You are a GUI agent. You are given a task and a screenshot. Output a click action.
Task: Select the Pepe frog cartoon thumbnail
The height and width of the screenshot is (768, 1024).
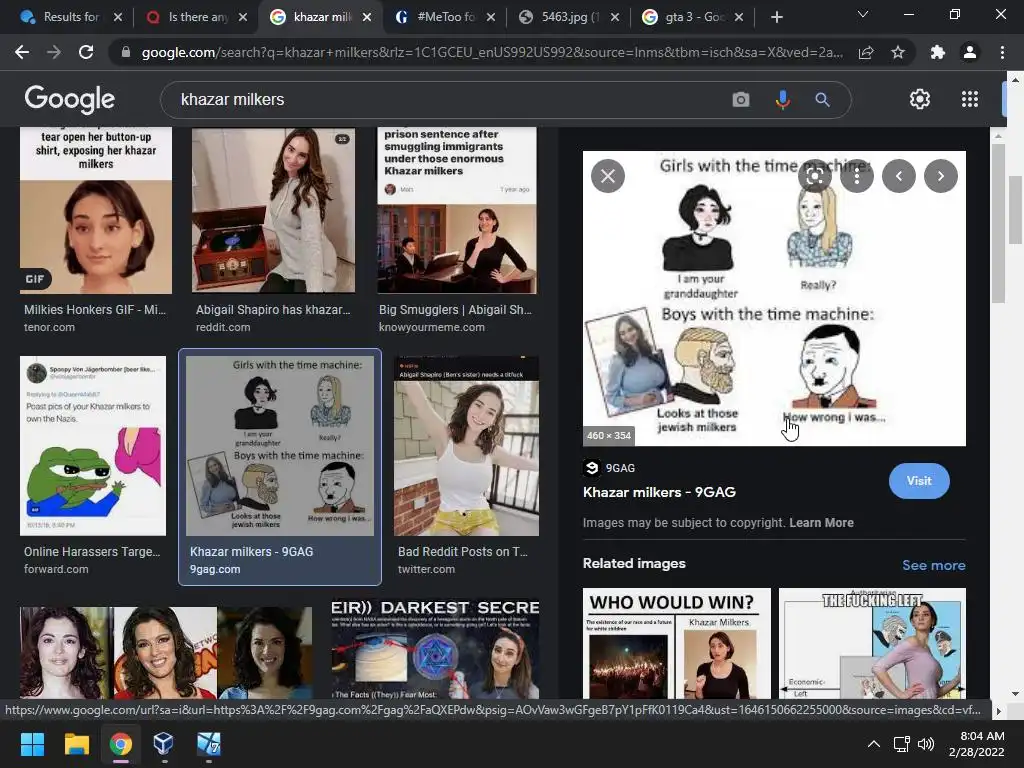[x=93, y=445]
